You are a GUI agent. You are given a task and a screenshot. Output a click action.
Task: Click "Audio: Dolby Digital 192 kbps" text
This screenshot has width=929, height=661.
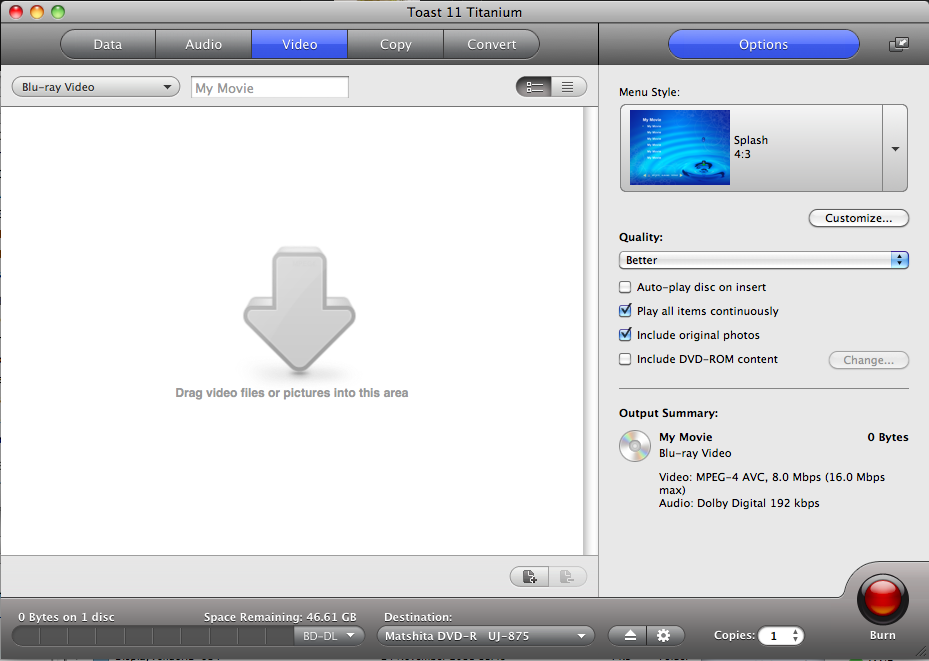point(739,503)
